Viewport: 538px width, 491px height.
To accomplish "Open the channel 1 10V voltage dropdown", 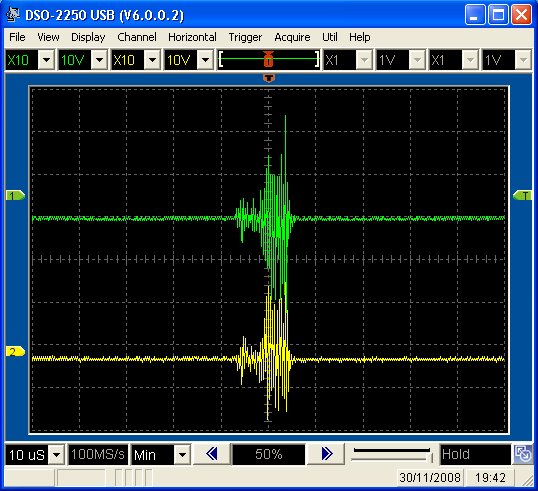I will pos(100,60).
